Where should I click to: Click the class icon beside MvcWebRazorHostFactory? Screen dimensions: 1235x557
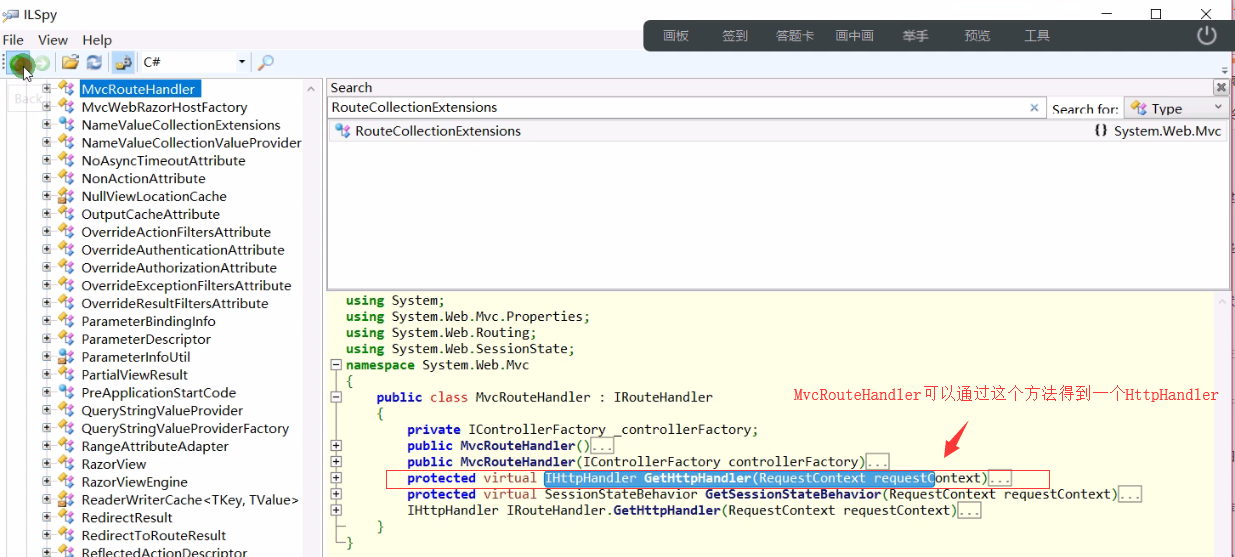point(66,107)
